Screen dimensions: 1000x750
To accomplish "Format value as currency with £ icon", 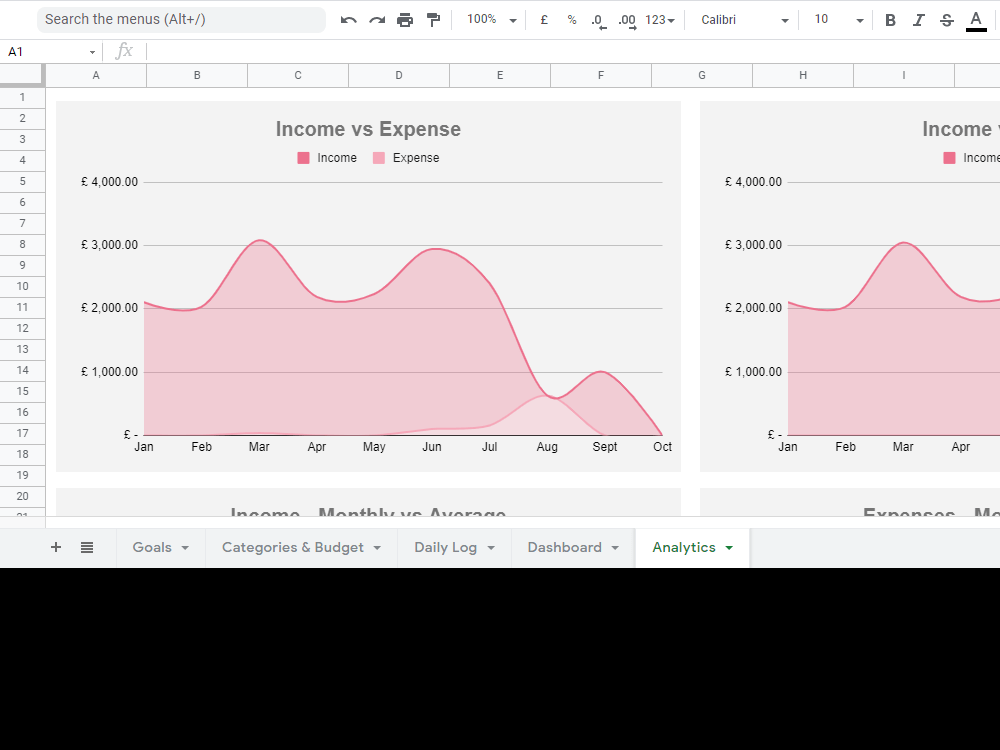I will (544, 19).
